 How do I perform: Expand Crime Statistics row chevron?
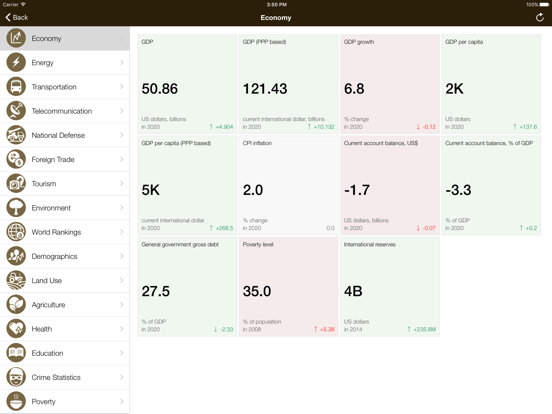(122, 377)
